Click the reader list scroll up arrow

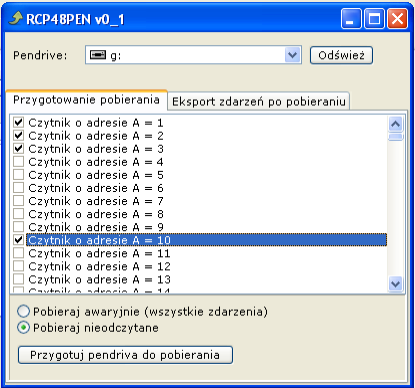pos(396,124)
